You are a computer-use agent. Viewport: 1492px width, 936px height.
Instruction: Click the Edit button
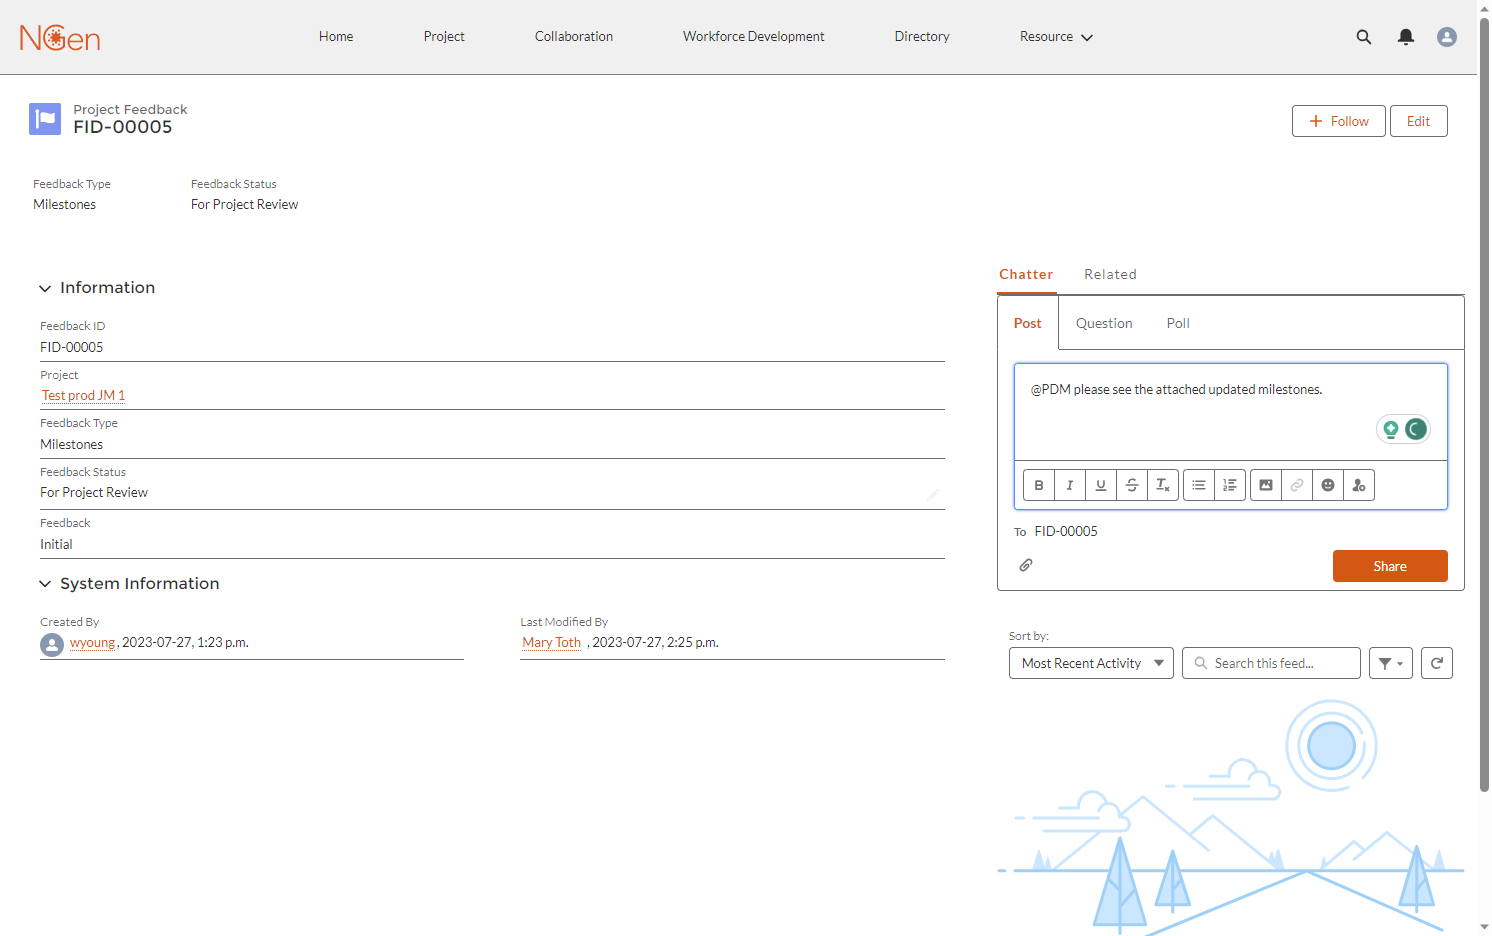pos(1418,121)
